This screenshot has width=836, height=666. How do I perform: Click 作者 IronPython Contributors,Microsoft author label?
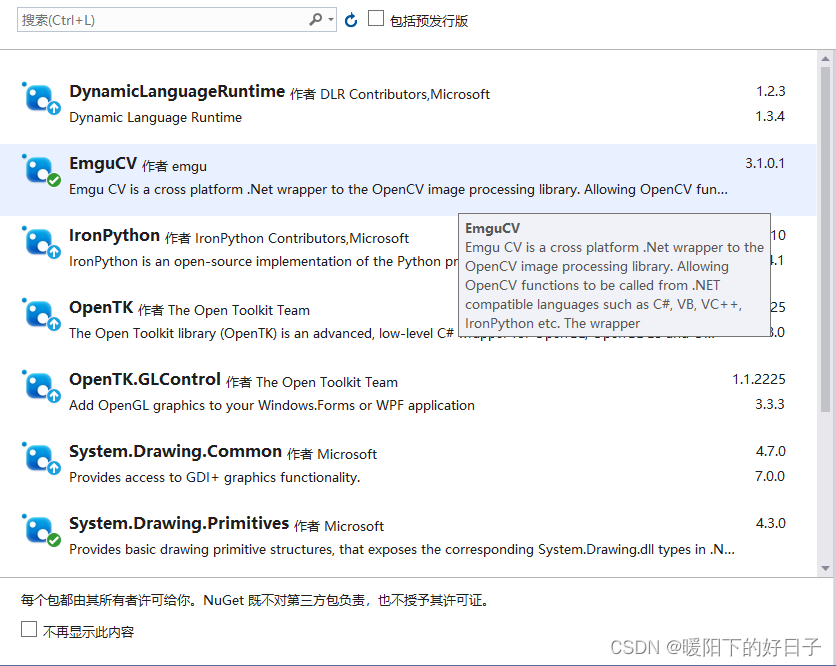pos(287,238)
